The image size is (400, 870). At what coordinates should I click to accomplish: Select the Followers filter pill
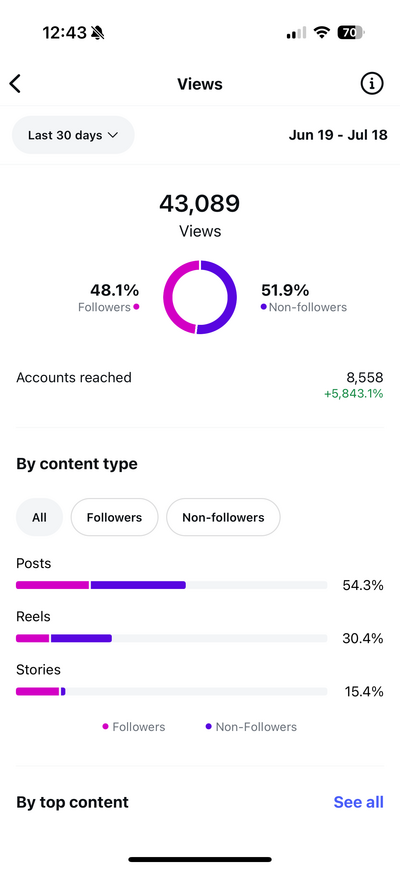[114, 517]
